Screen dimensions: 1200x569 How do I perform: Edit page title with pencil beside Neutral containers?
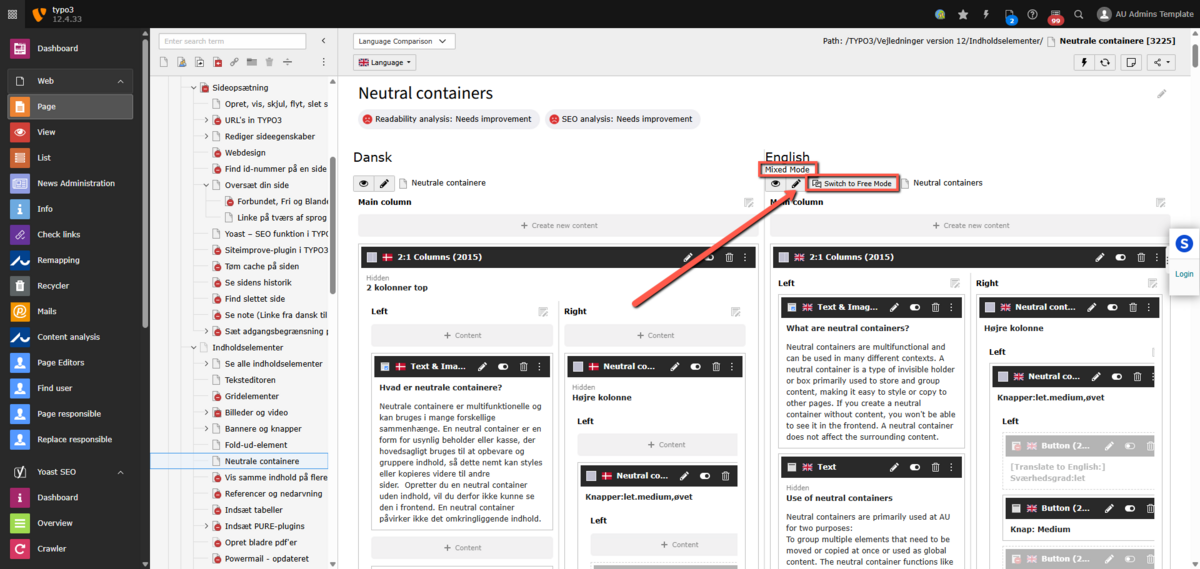pyautogui.click(x=1161, y=93)
